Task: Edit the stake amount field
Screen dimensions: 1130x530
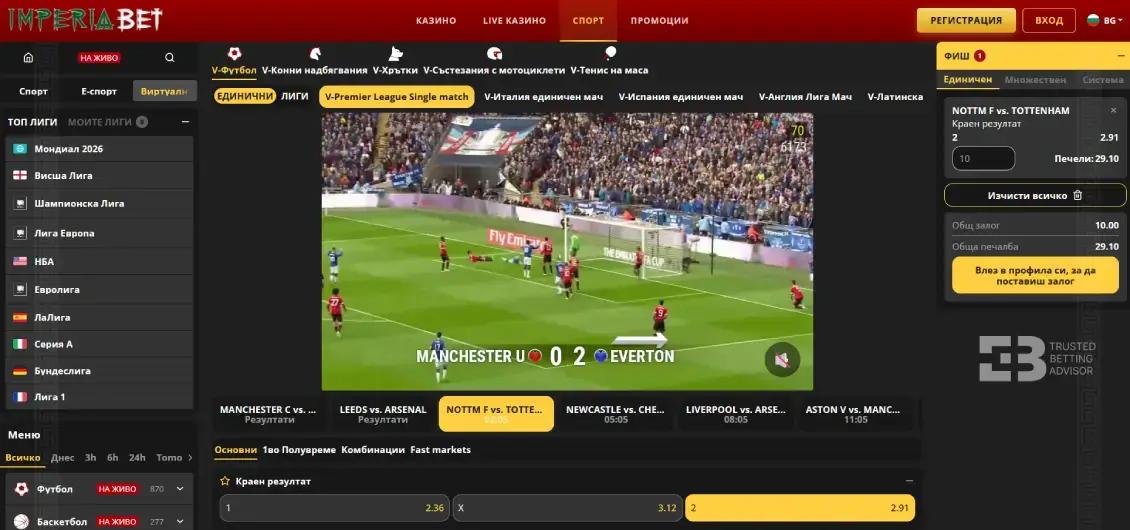Action: point(984,159)
